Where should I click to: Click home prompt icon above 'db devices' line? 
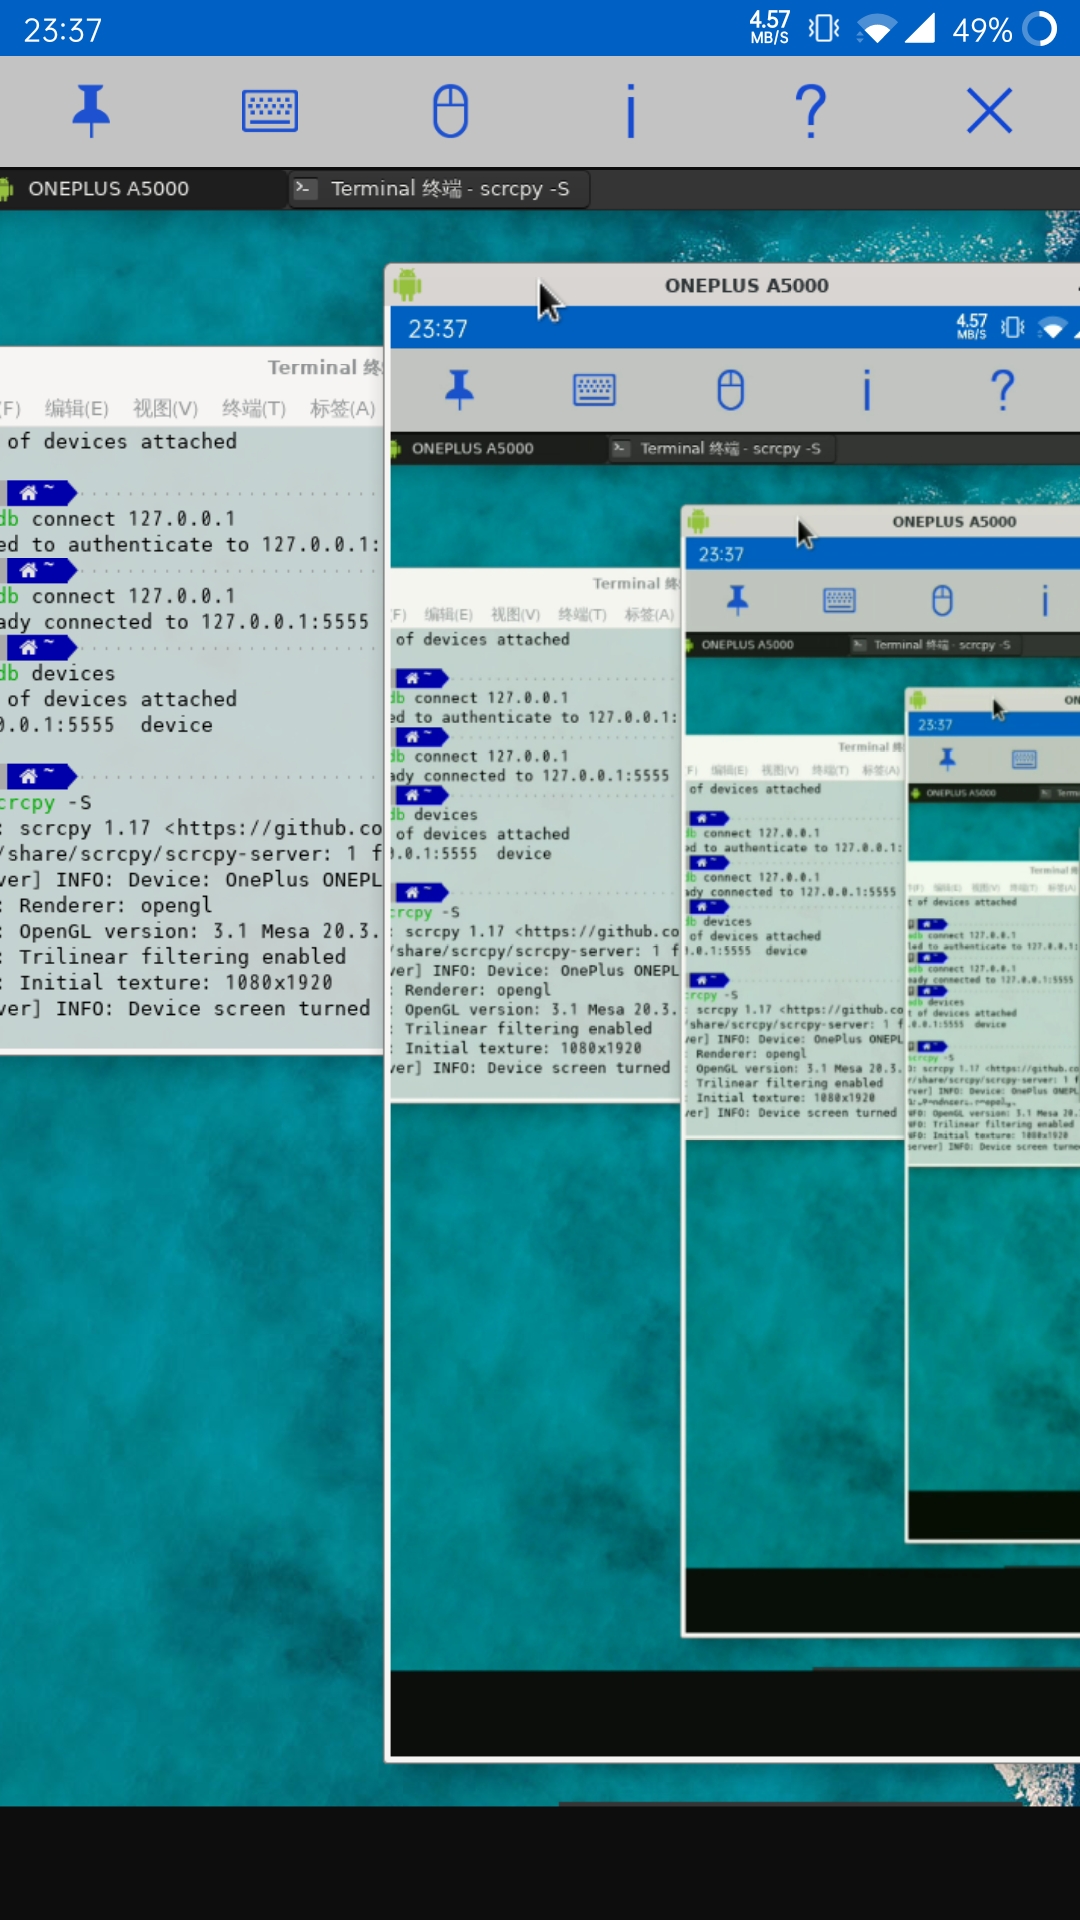pyautogui.click(x=41, y=648)
